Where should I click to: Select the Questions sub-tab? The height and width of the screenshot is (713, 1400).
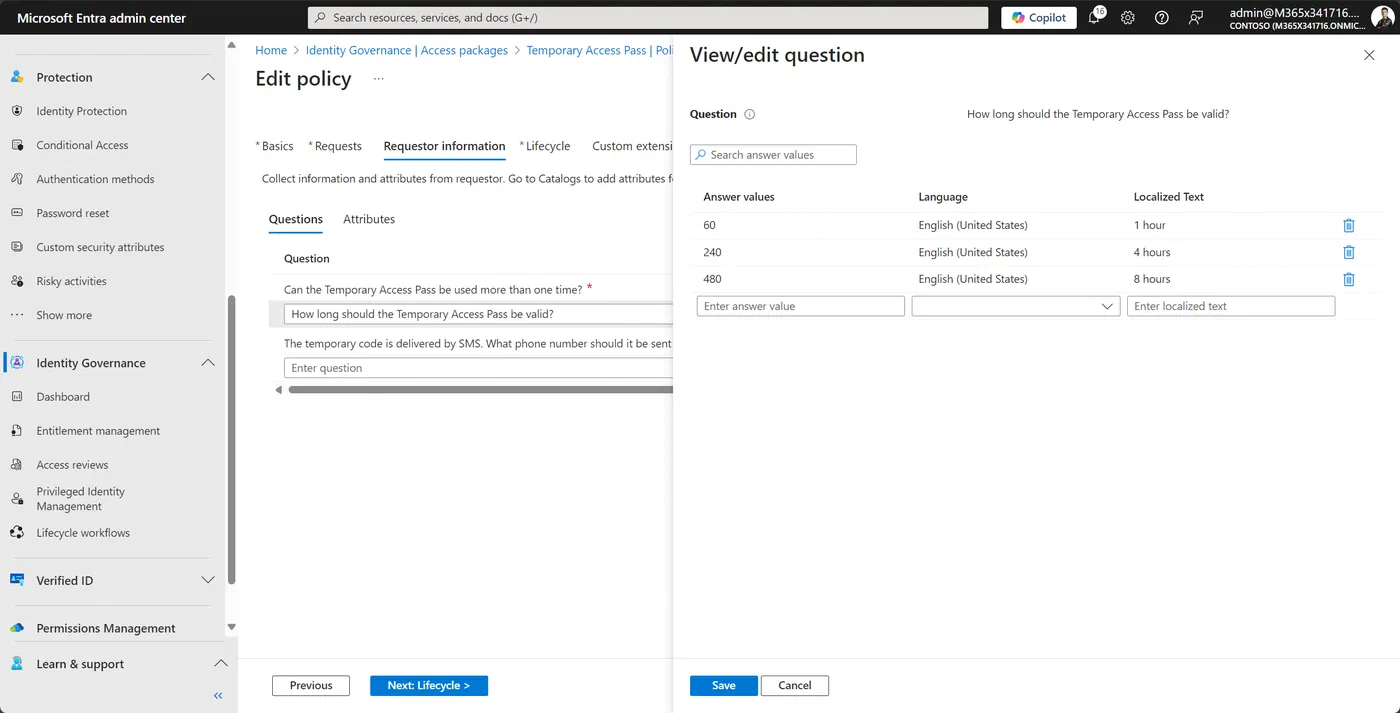[296, 219]
